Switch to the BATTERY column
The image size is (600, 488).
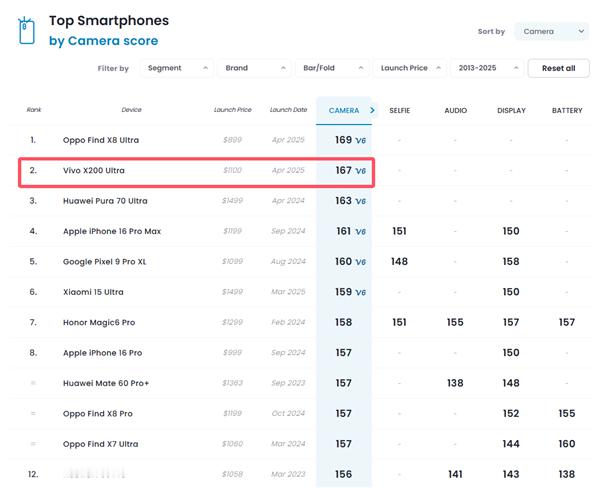tap(567, 111)
